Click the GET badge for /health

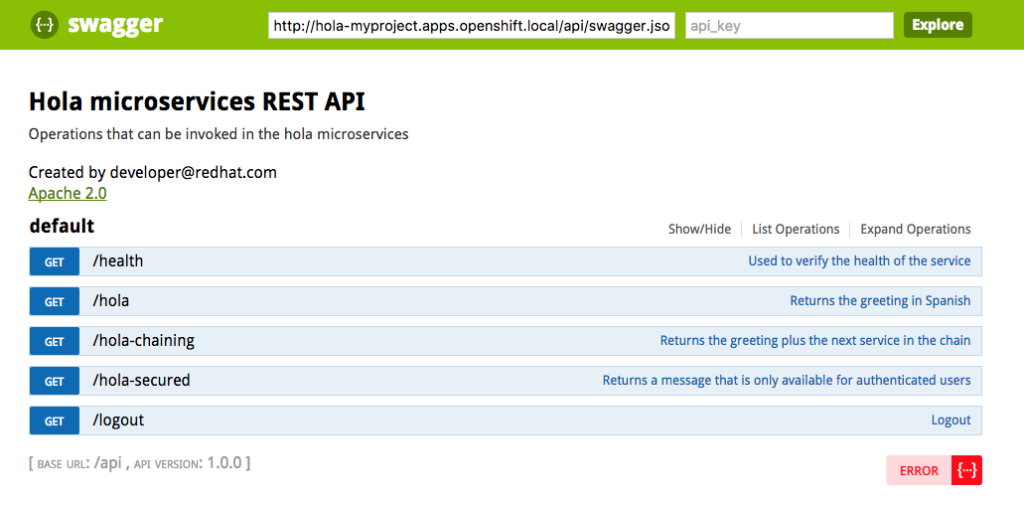tap(54, 262)
